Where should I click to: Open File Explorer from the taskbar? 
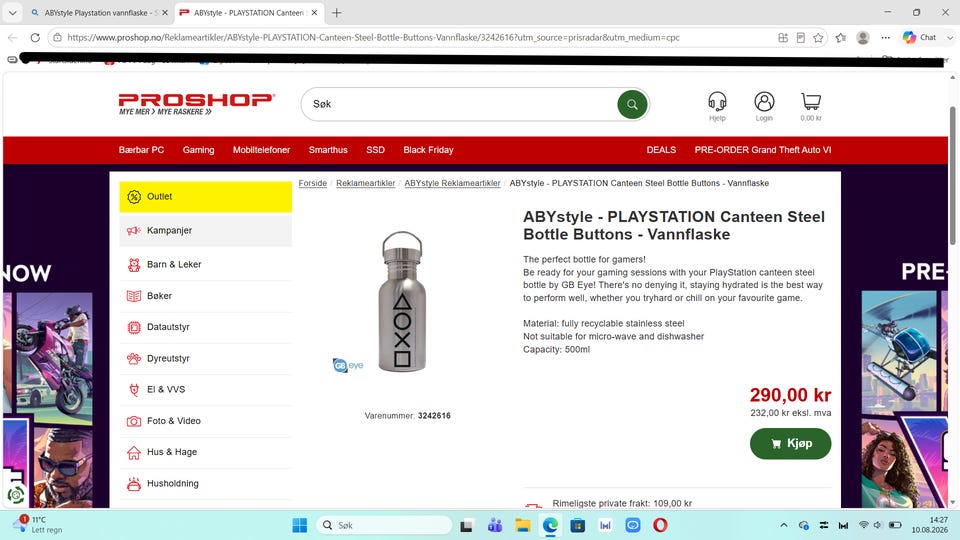click(x=522, y=525)
